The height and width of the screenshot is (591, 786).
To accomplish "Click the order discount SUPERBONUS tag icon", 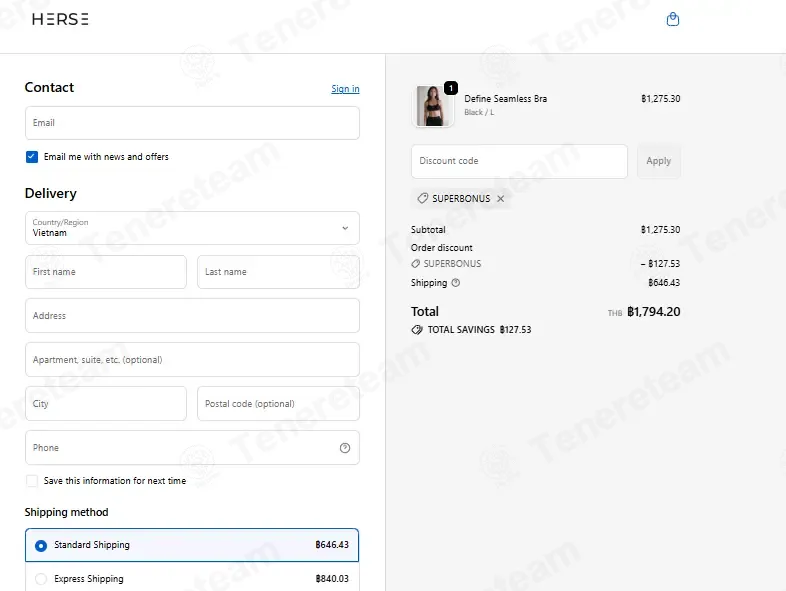I will click(x=415, y=264).
